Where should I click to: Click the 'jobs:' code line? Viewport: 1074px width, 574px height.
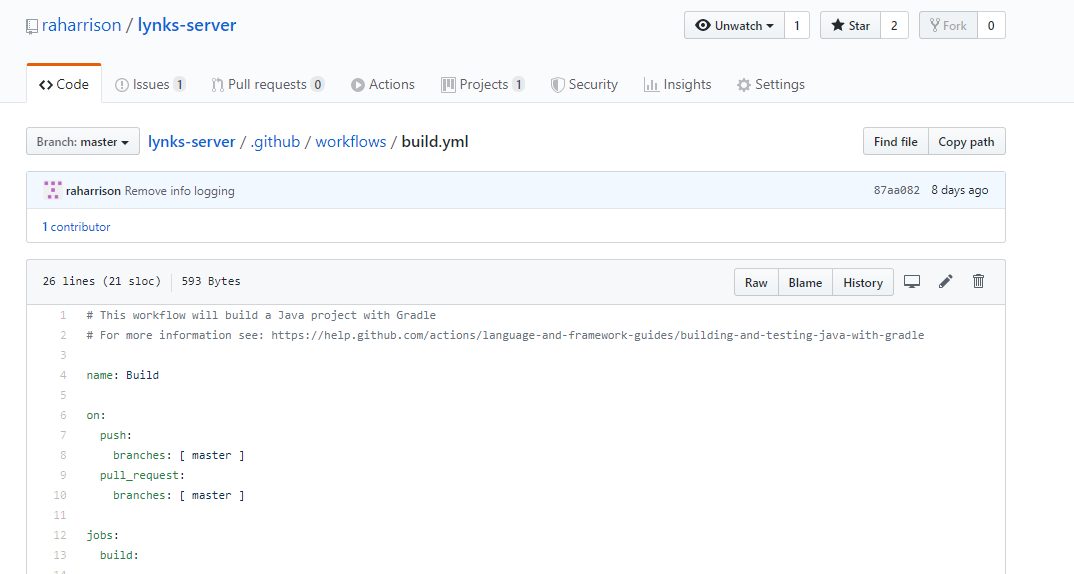(x=103, y=535)
